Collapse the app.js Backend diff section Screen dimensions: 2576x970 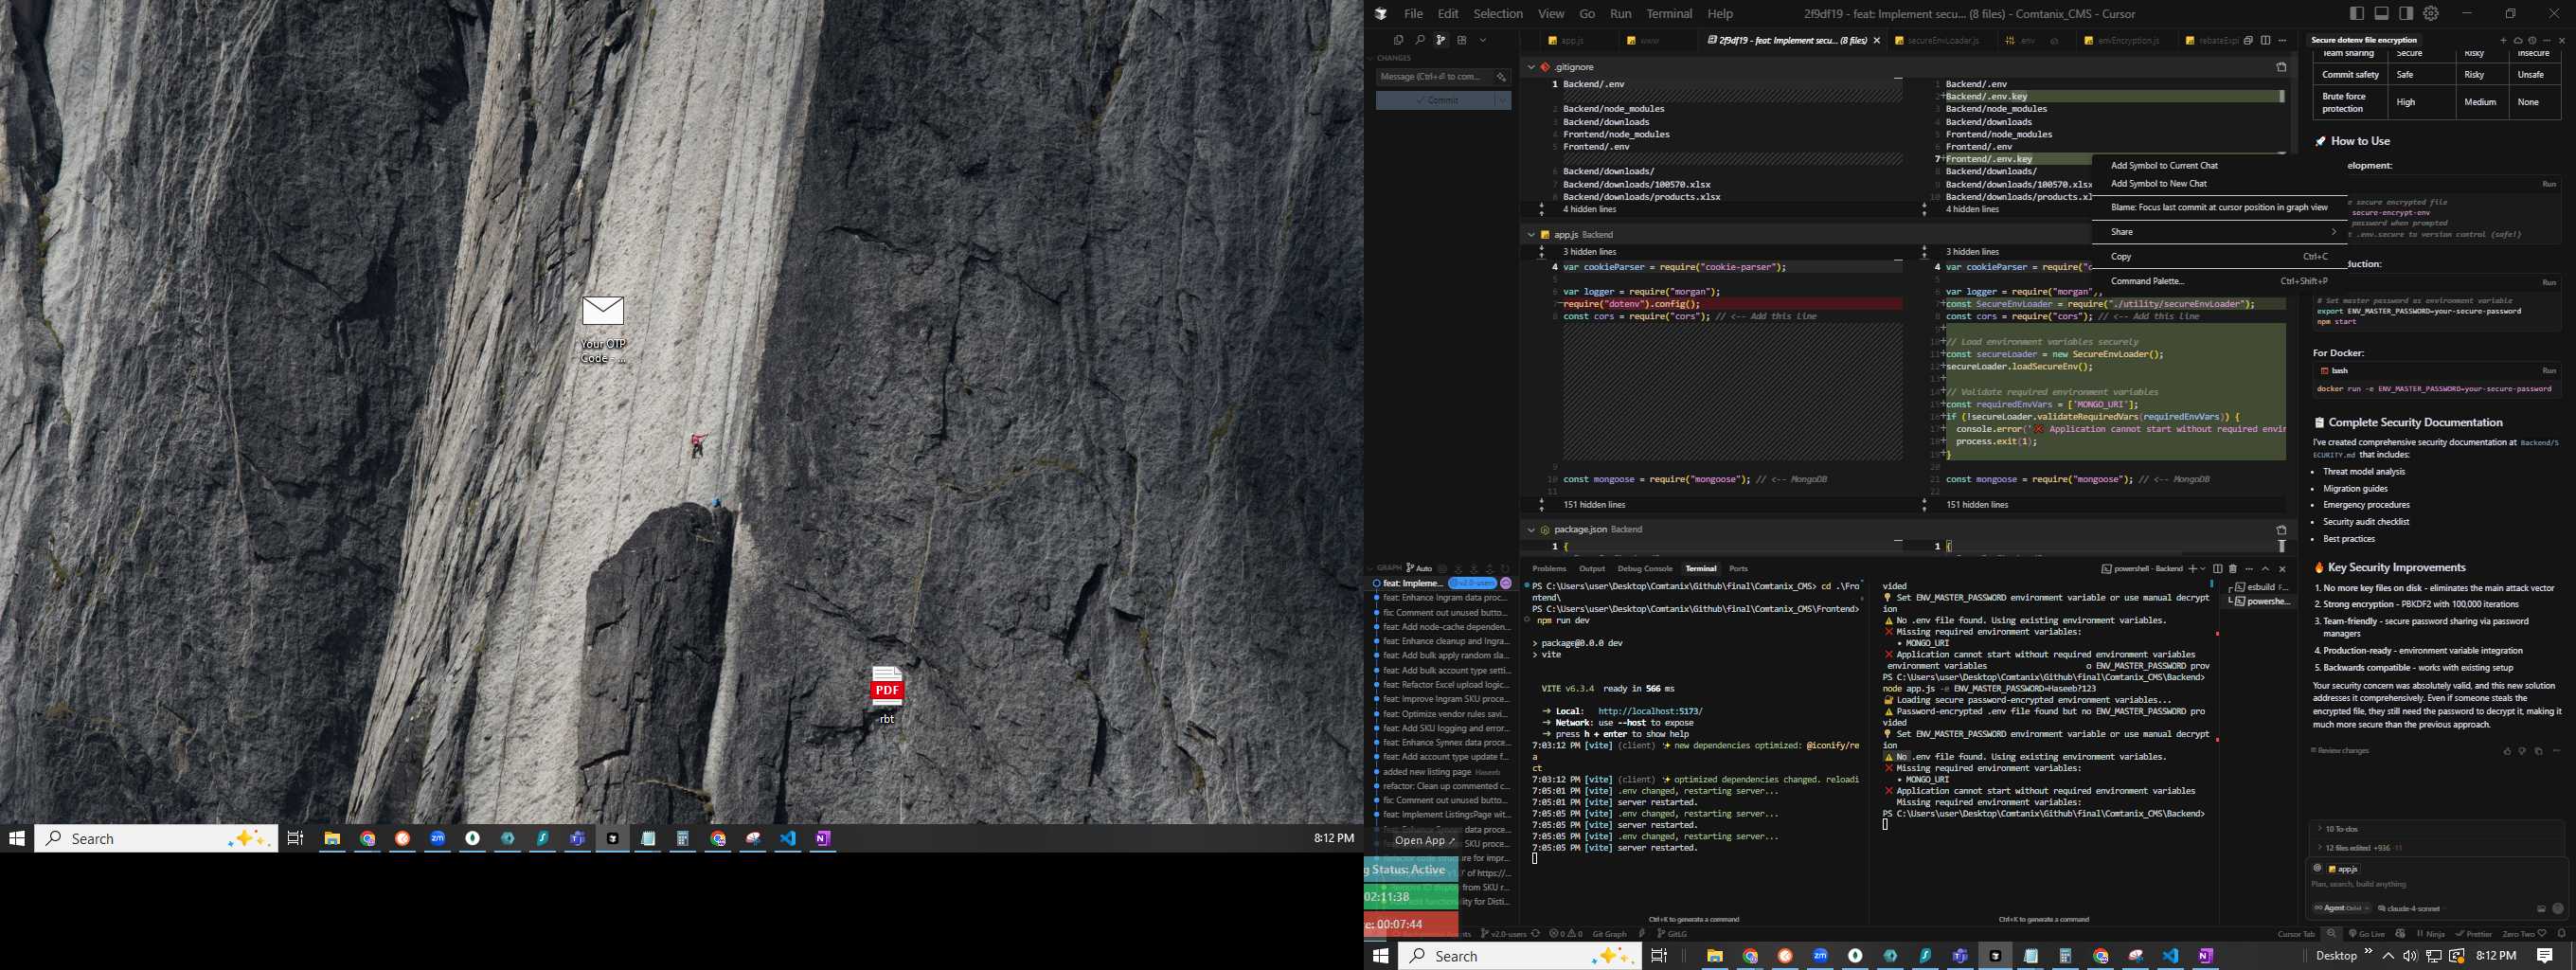(x=1530, y=235)
